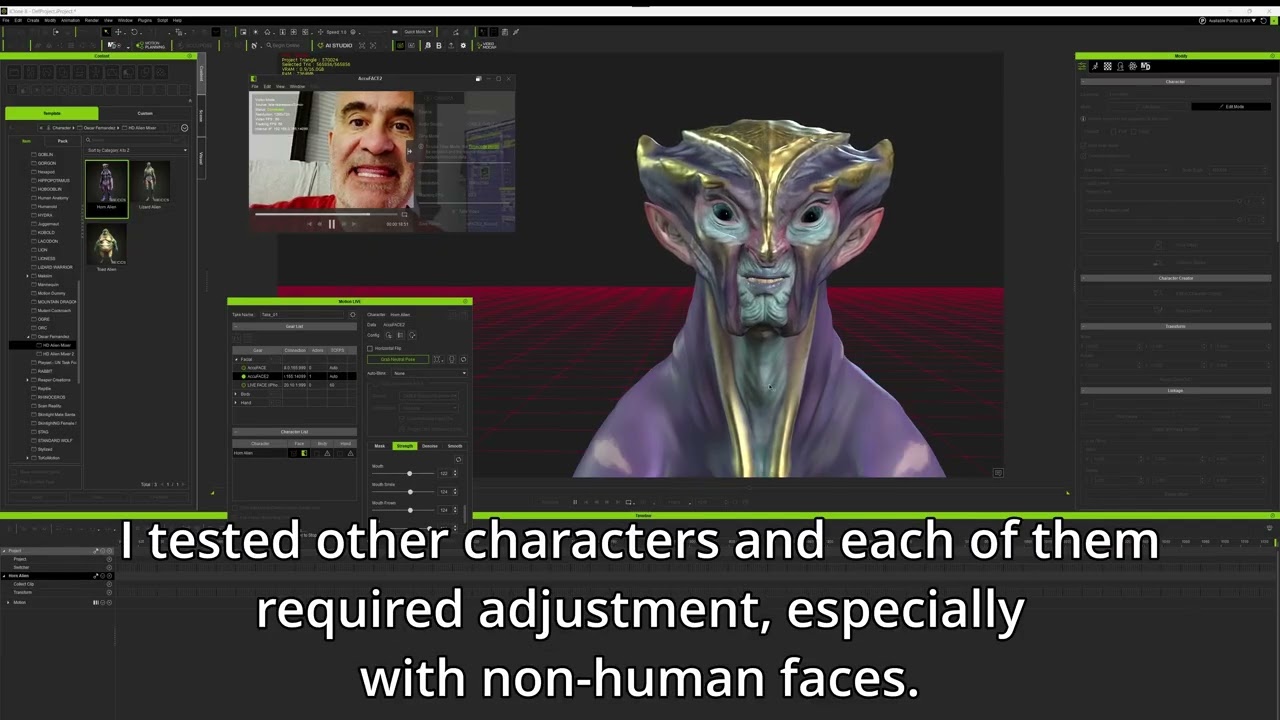
Task: Open the head profile icon in Modify panel
Action: (1121, 66)
